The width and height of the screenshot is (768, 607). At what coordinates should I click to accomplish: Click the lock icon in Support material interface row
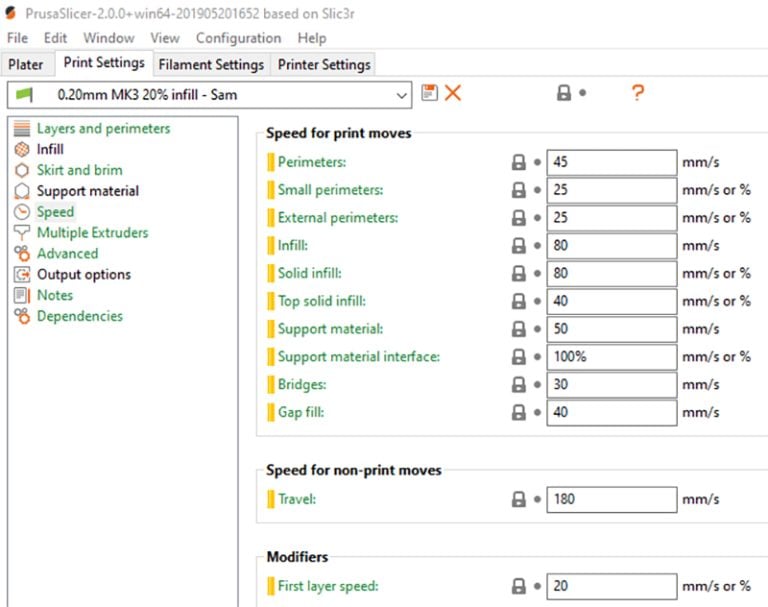click(x=519, y=357)
